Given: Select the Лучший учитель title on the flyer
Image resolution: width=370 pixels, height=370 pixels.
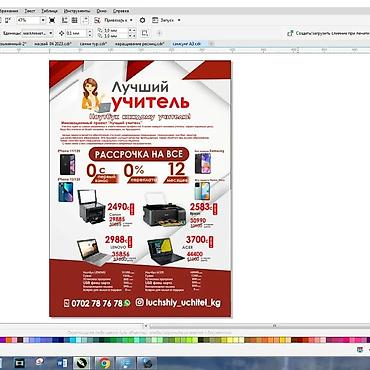Looking at the screenshot, I should pyautogui.click(x=150, y=96).
